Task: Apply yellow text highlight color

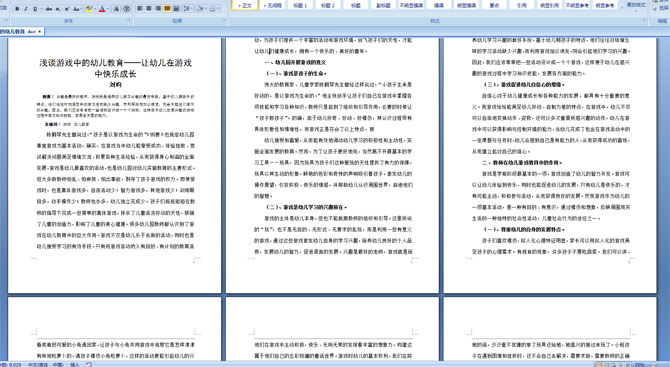Action: [89, 9]
